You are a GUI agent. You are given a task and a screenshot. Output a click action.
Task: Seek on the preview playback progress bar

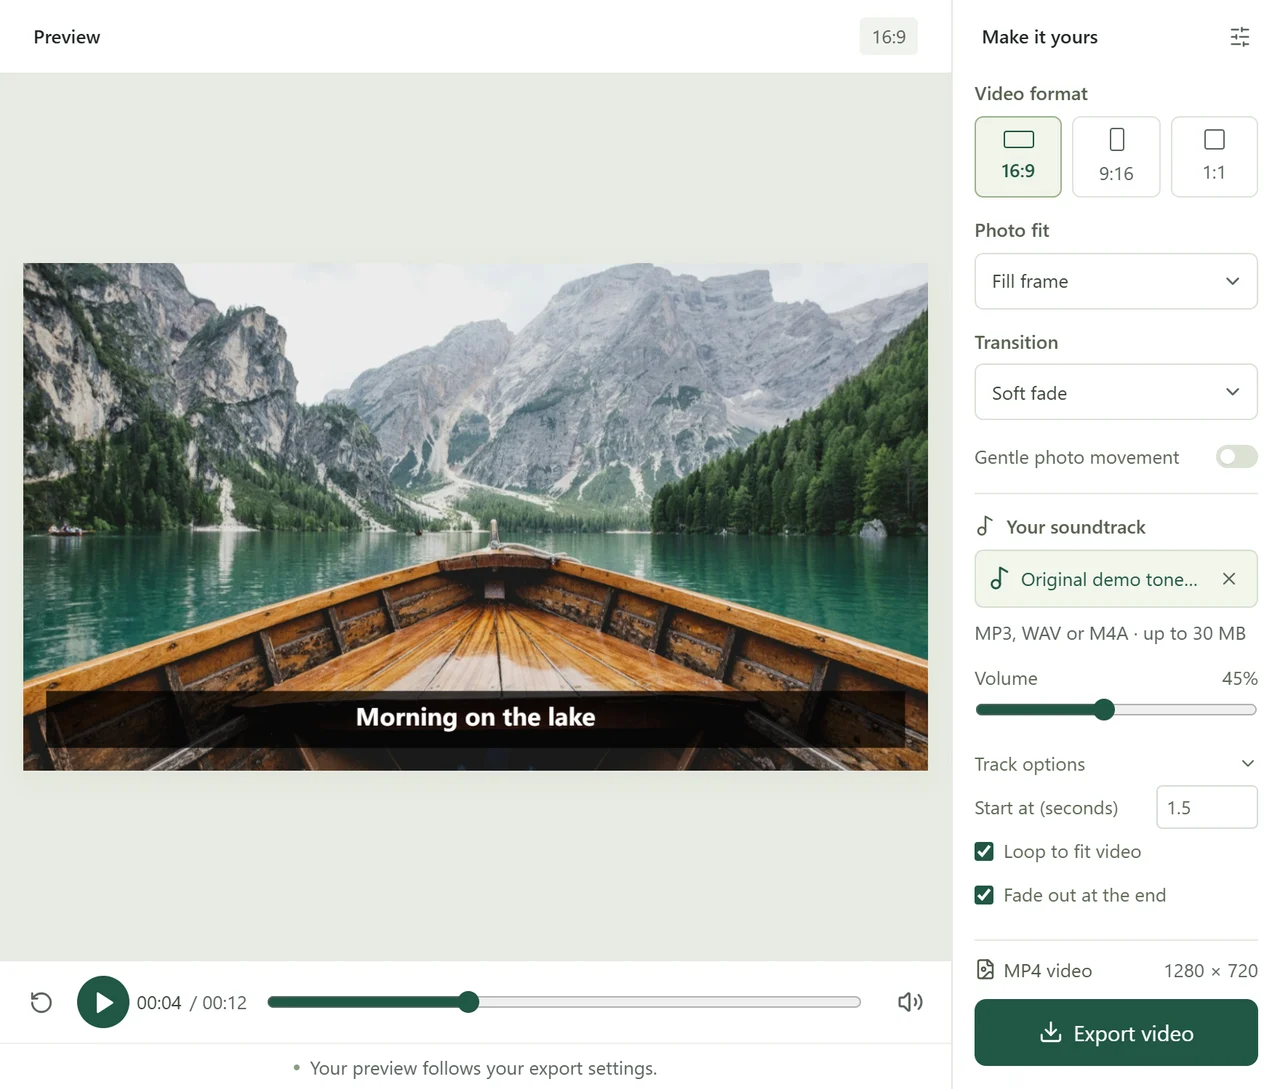[x=564, y=1002]
